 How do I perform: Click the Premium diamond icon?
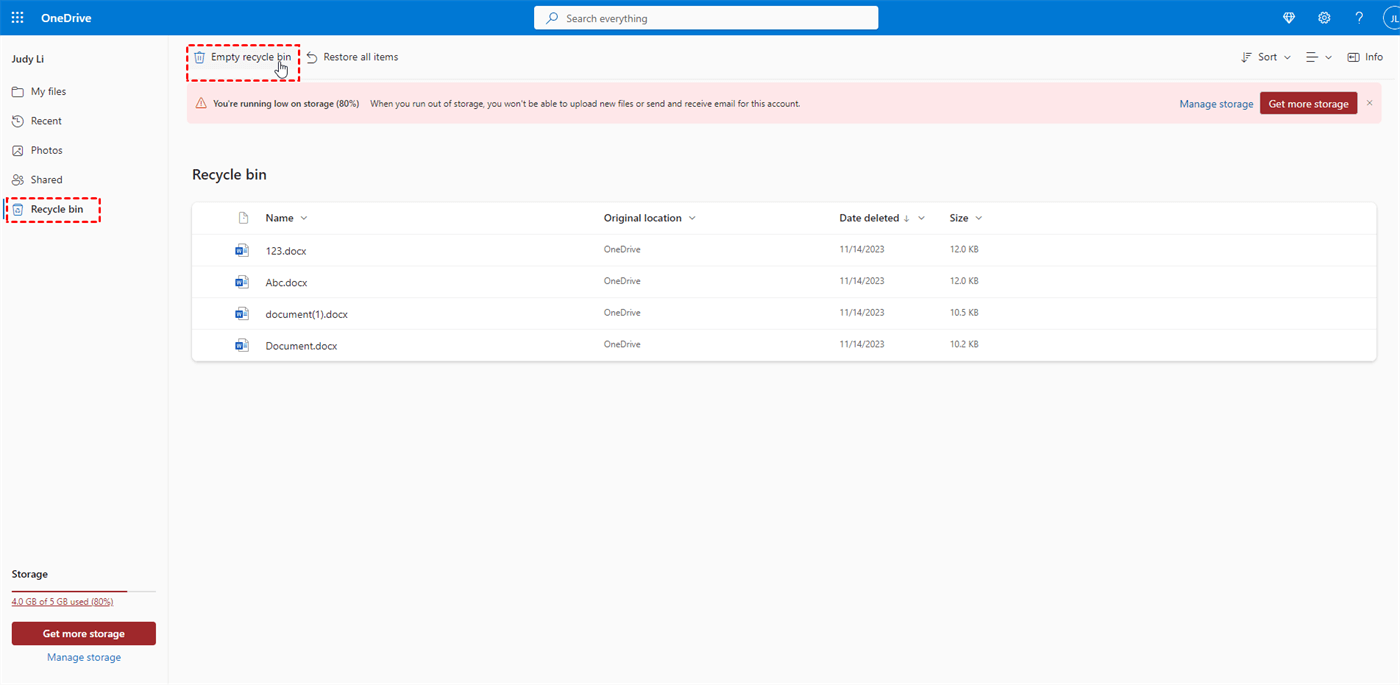tap(1289, 18)
